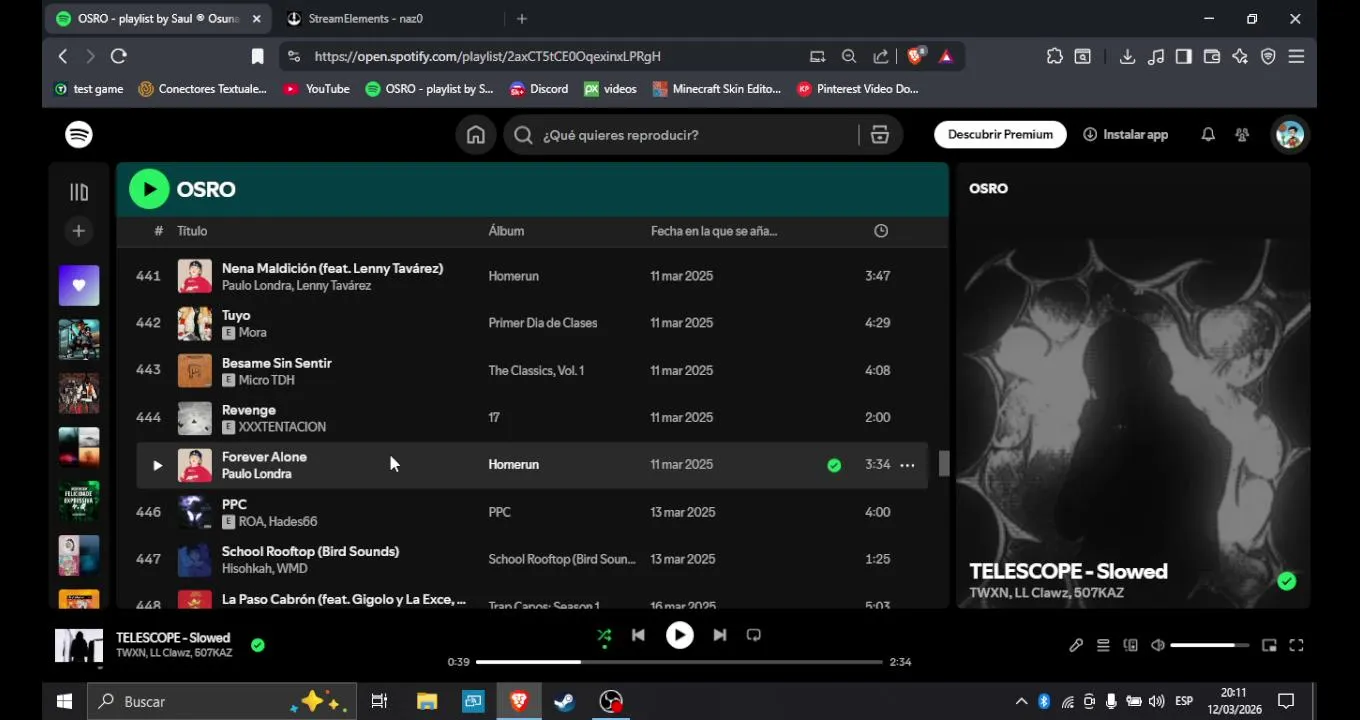Open a new browser tab

pyautogui.click(x=522, y=19)
